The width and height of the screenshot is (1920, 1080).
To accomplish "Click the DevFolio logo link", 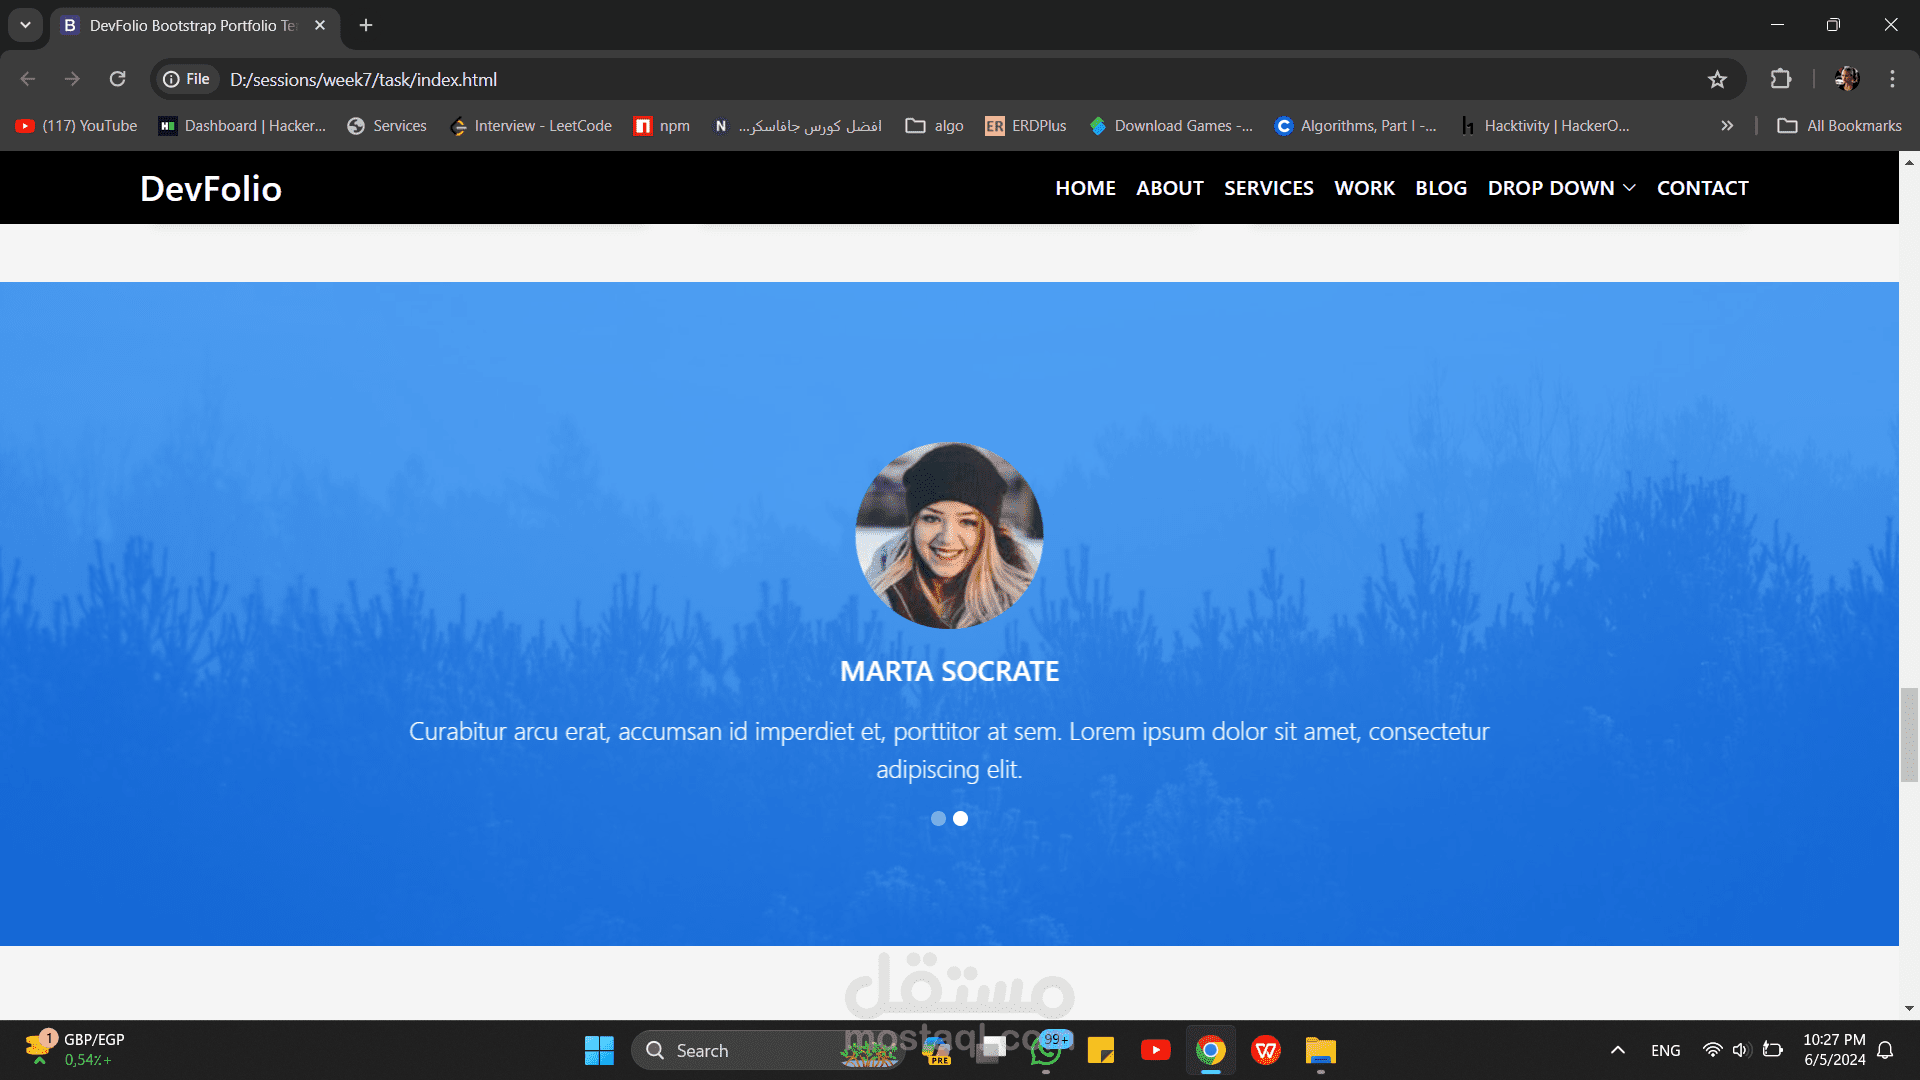I will [211, 188].
